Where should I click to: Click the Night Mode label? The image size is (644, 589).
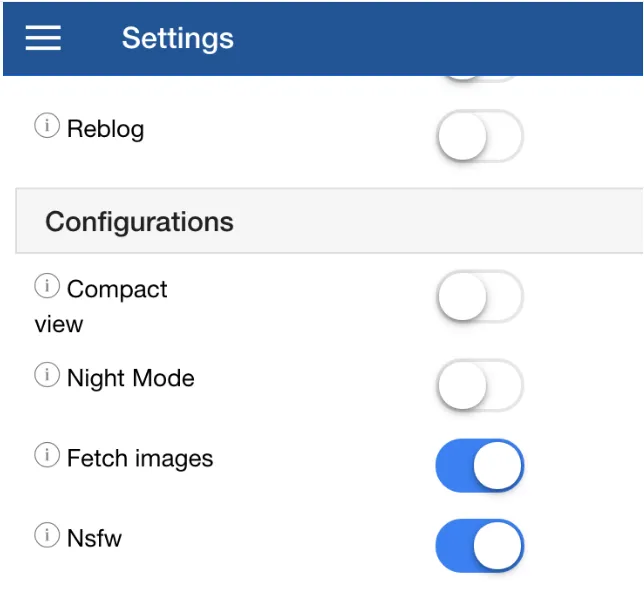131,378
